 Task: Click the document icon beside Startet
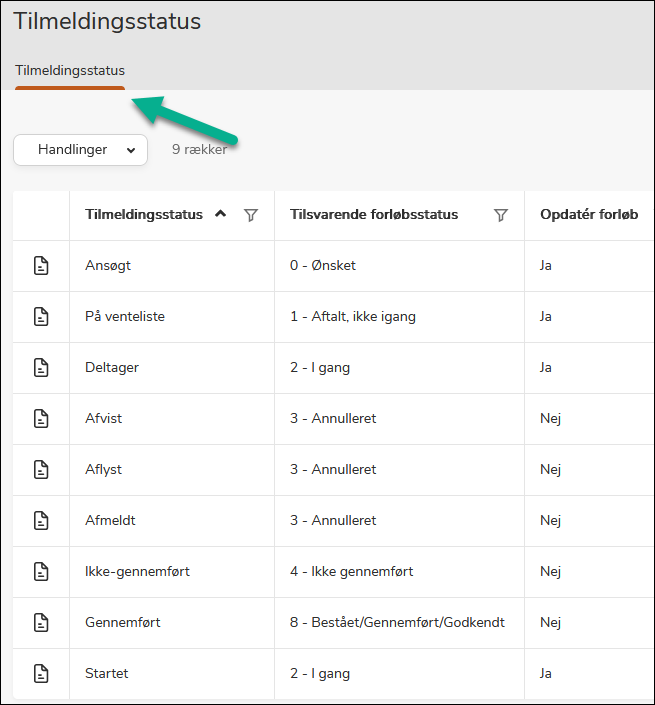click(41, 674)
